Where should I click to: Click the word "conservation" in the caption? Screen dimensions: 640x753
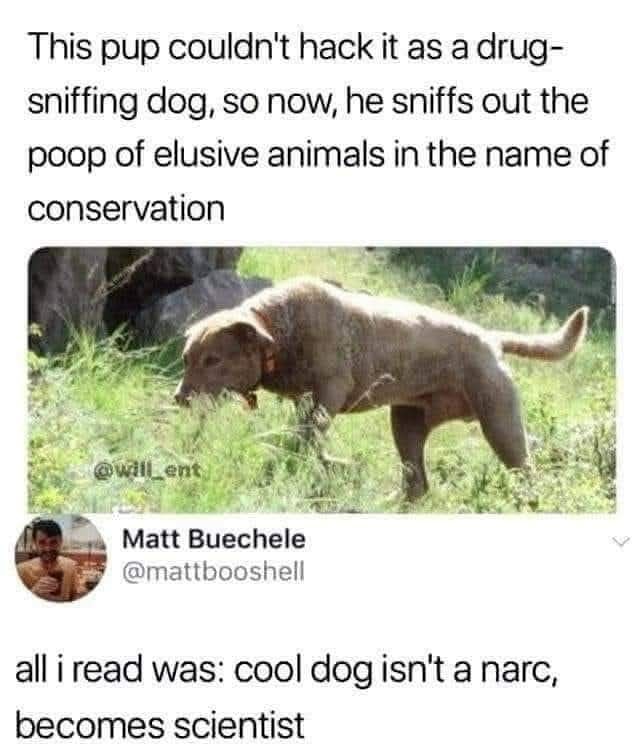pyautogui.click(x=126, y=208)
